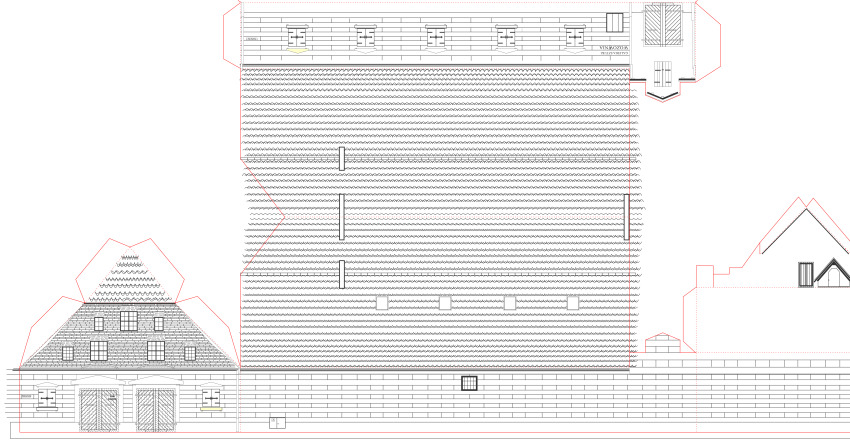Click the rightmost shuttered window in top strip
Image resolution: width=850 pixels, height=440 pixels.
pyautogui.click(x=574, y=37)
